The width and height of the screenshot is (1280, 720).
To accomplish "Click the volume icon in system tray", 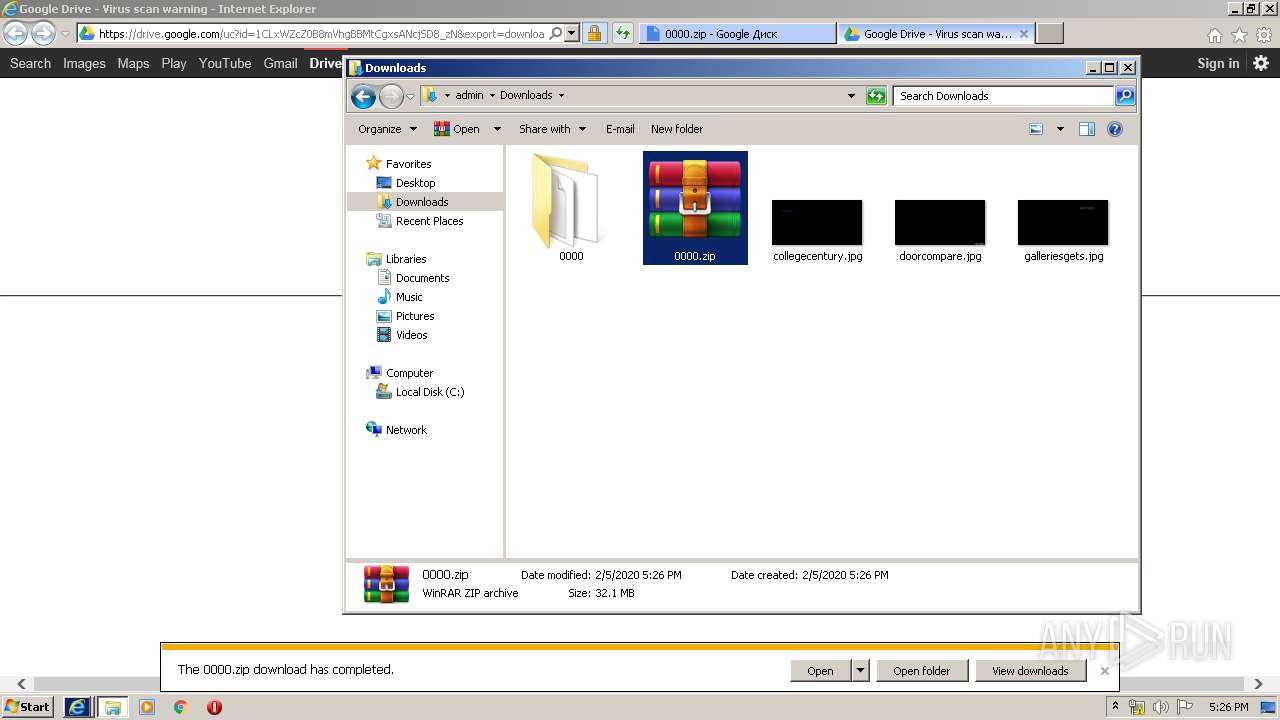I will pyautogui.click(x=1159, y=707).
